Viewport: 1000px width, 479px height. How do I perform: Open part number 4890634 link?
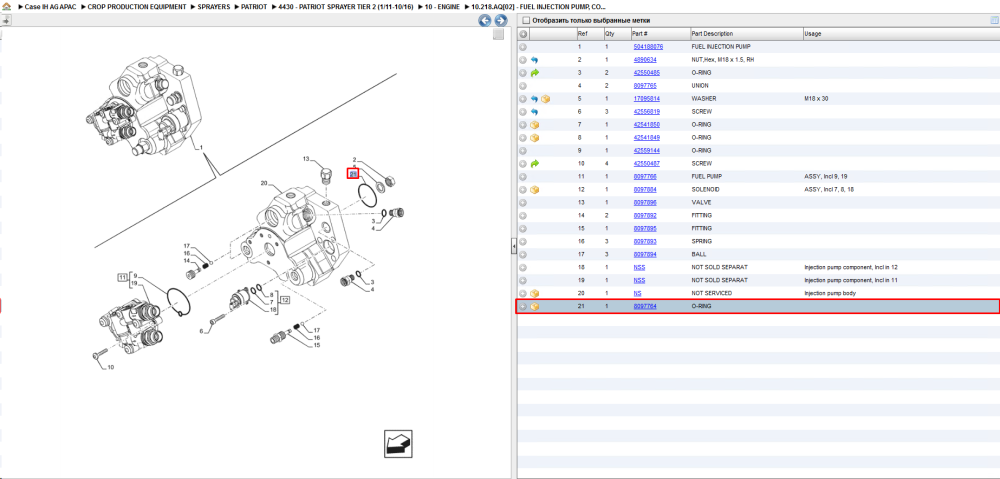[x=645, y=60]
